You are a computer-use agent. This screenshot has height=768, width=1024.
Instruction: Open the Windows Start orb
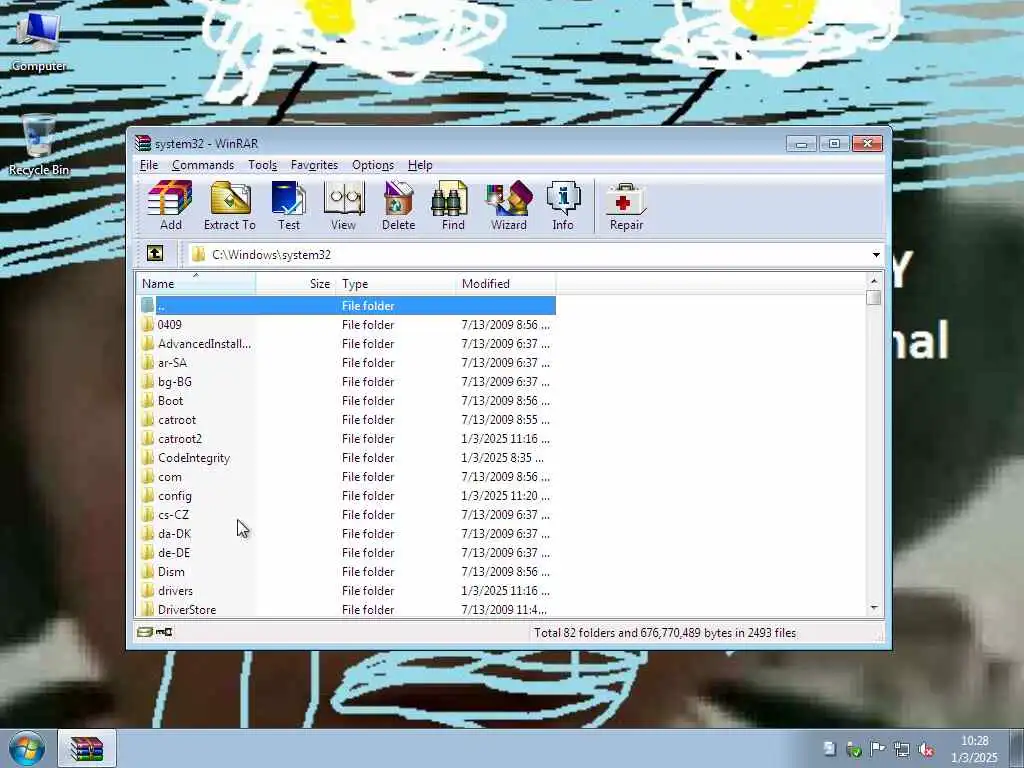tap(27, 748)
